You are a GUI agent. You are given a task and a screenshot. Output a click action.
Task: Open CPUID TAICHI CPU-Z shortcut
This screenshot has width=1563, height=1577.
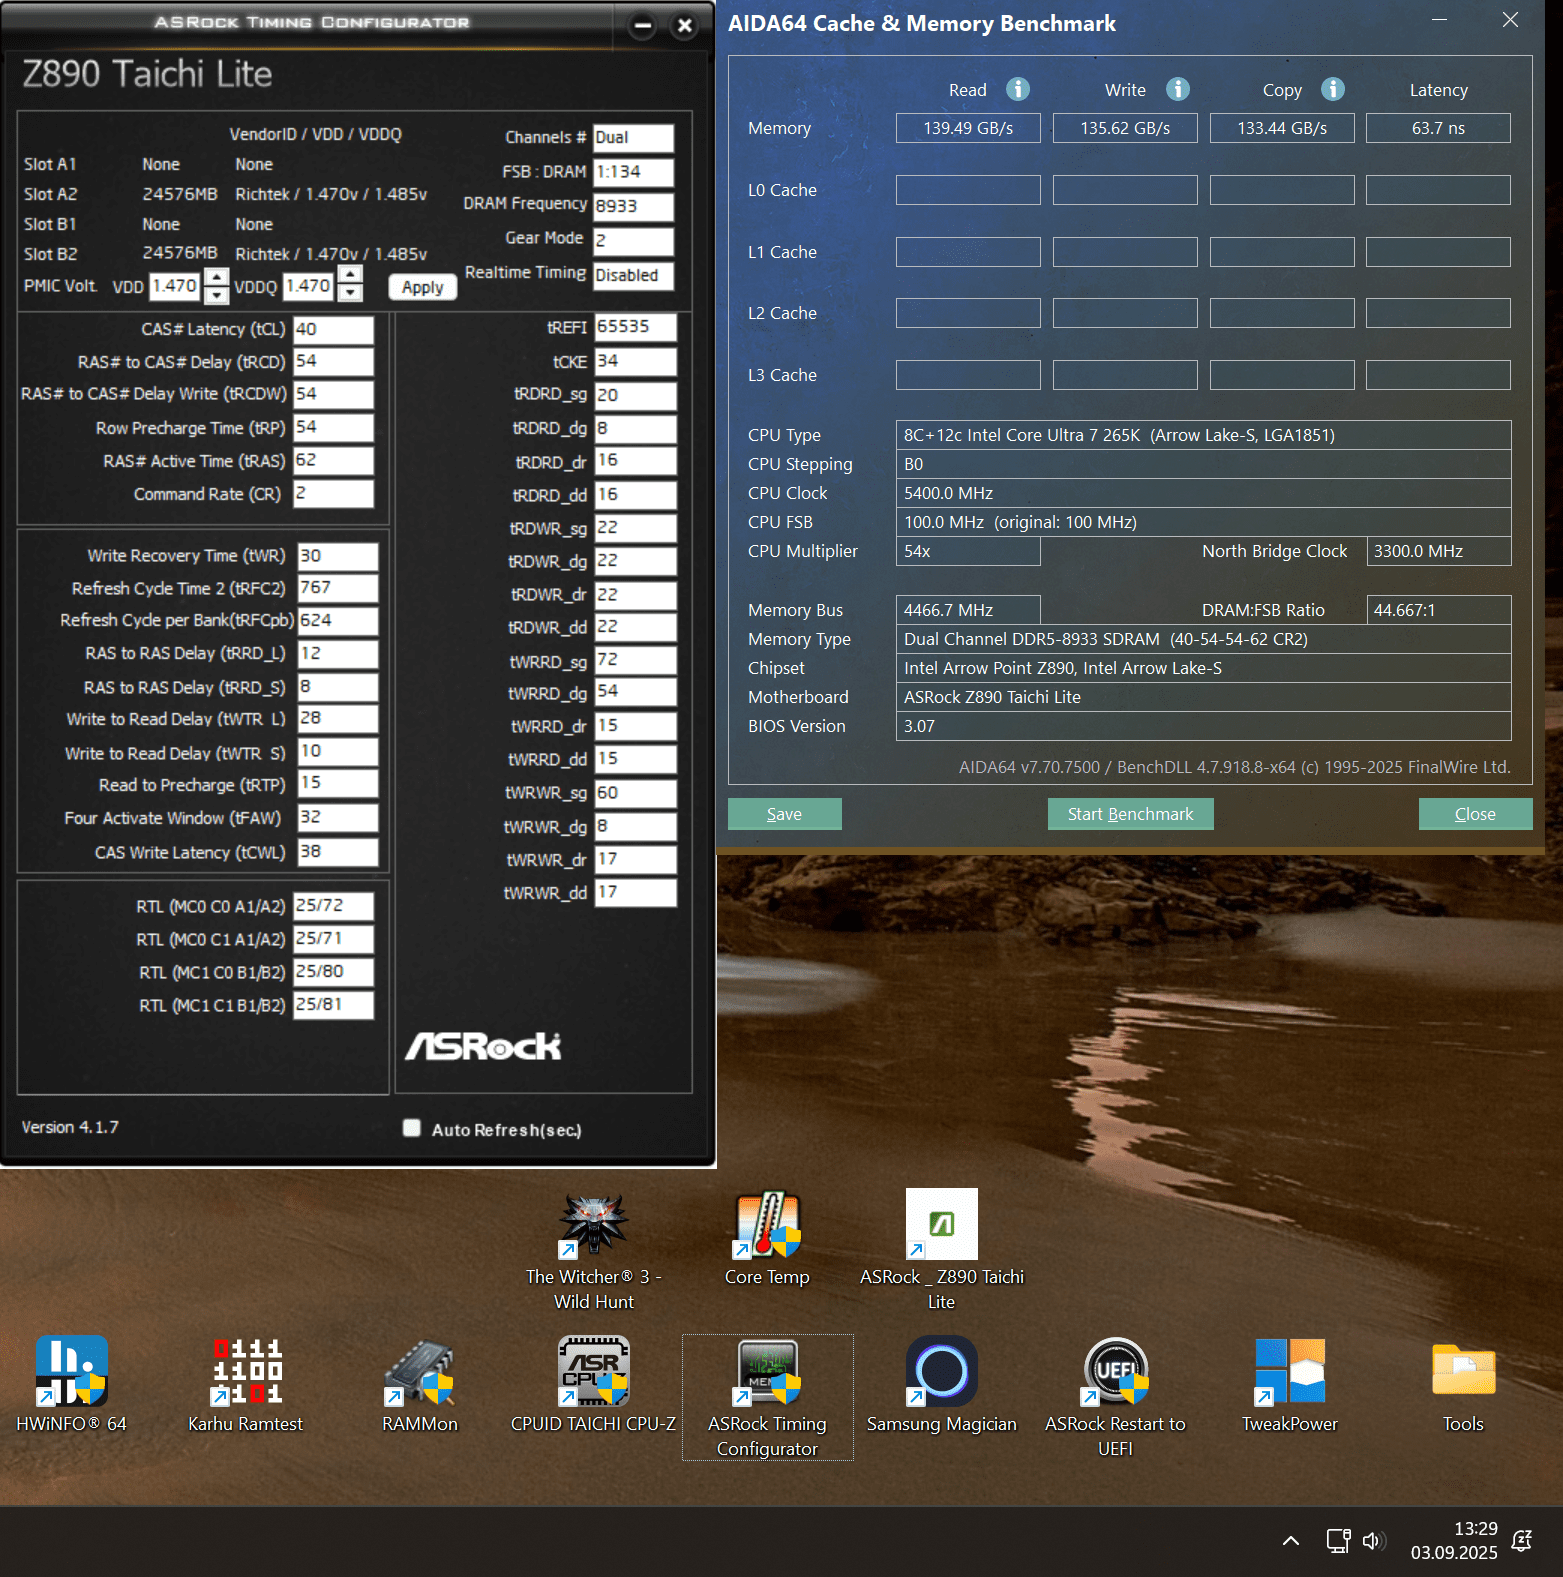click(x=594, y=1384)
